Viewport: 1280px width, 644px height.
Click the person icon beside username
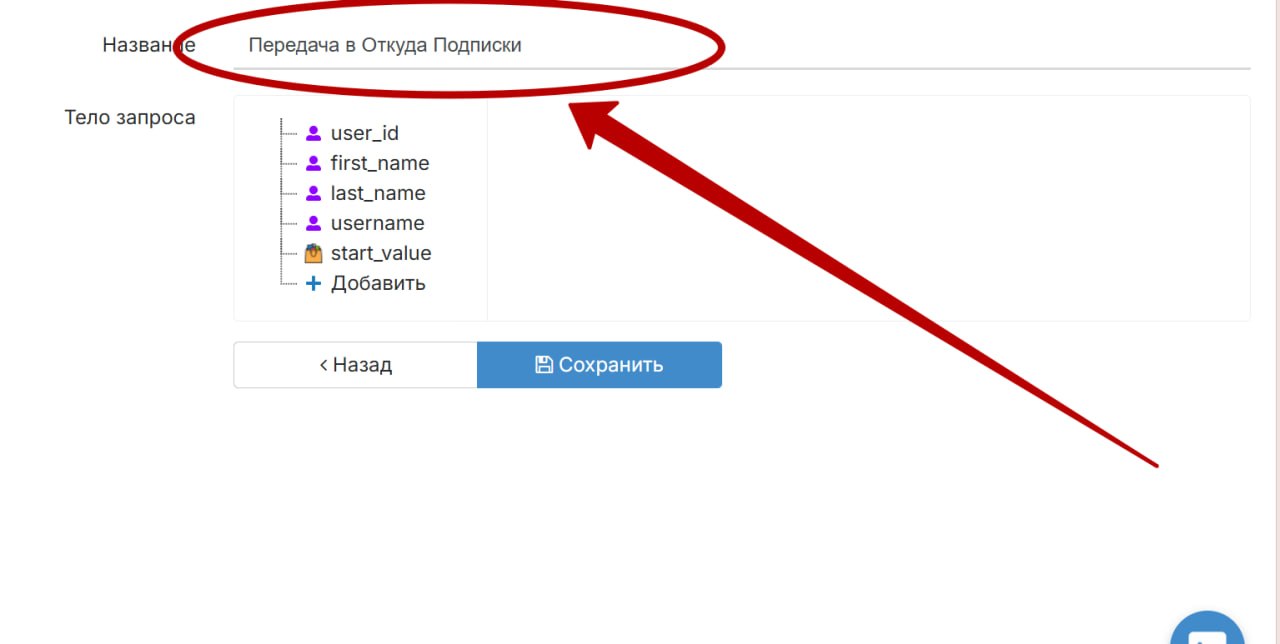tap(313, 223)
